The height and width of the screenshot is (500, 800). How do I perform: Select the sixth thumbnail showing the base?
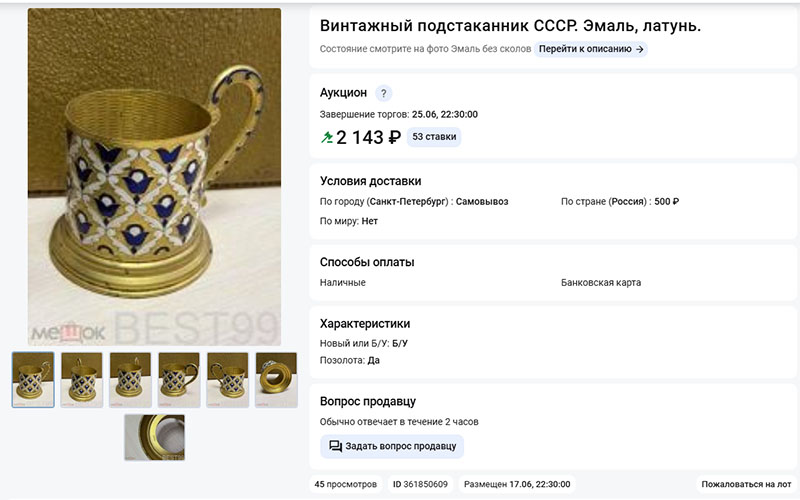[x=277, y=380]
